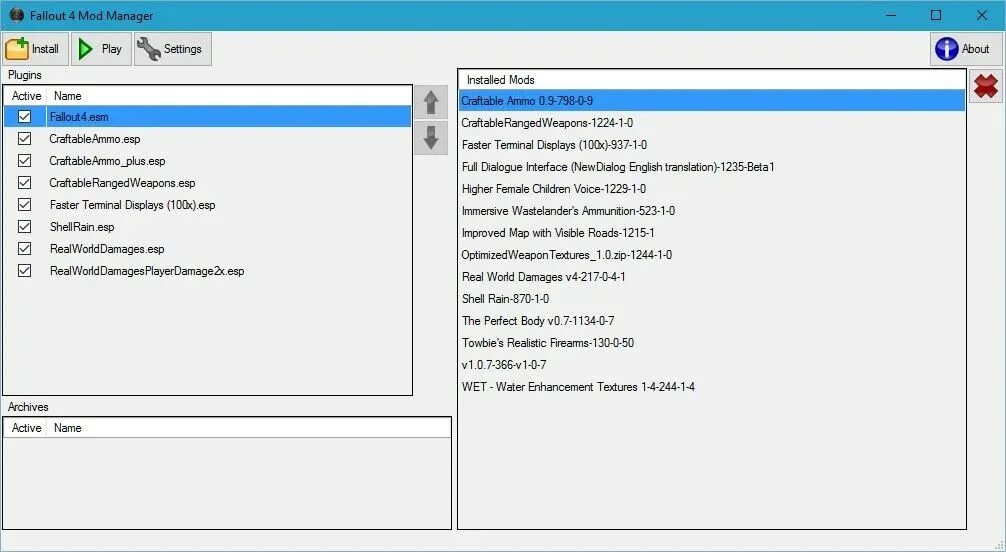Uncheck the Fallout4.esm plugin
The width and height of the screenshot is (1006, 552).
[24, 117]
